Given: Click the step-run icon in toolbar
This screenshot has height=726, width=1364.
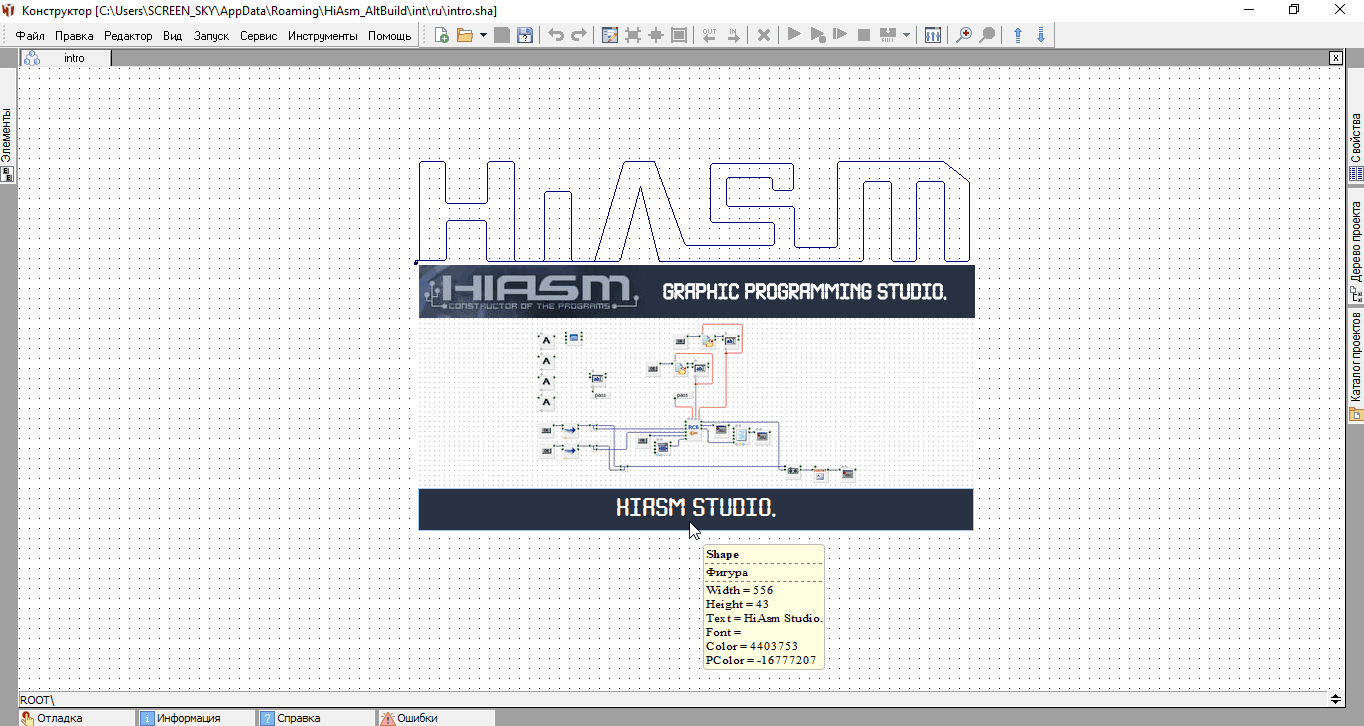Looking at the screenshot, I should [840, 35].
